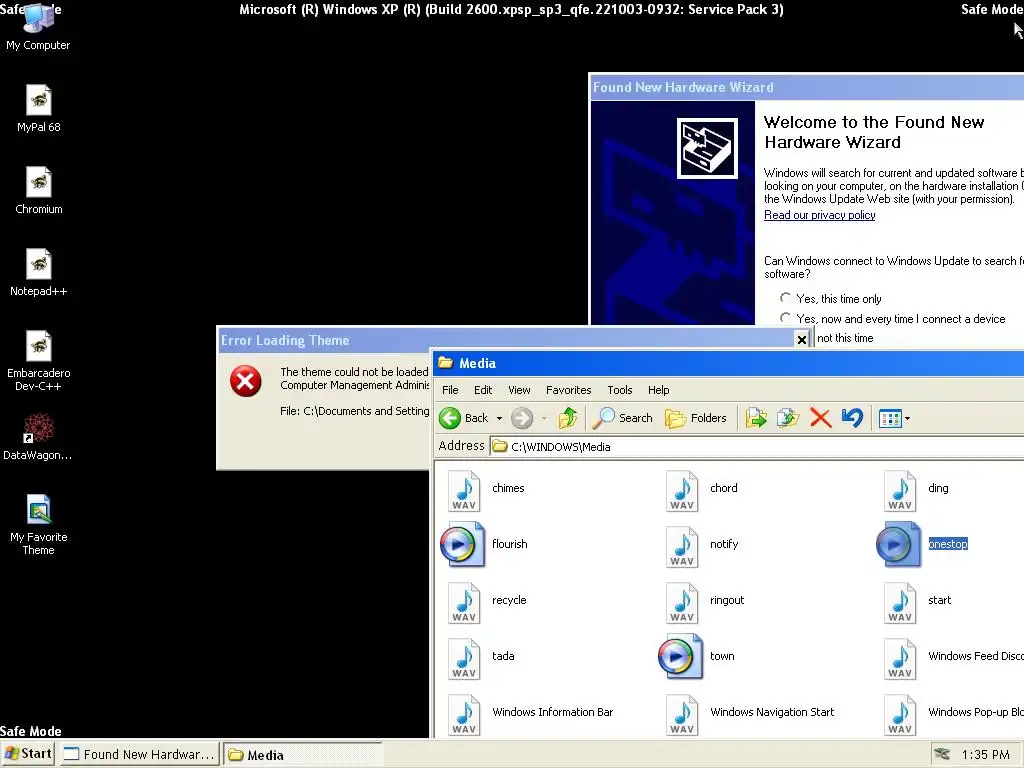Click the 1:35 PM taskbar clock
This screenshot has width=1024, height=768.
[x=985, y=754]
